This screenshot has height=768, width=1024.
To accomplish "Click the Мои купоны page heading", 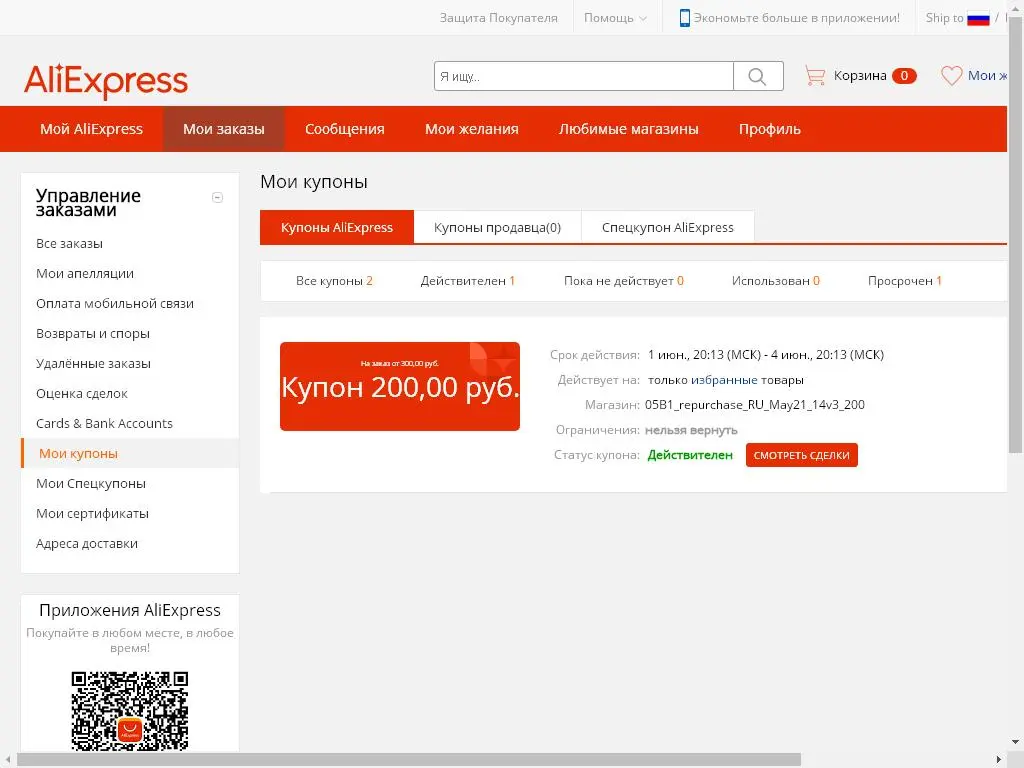I will pyautogui.click(x=314, y=182).
